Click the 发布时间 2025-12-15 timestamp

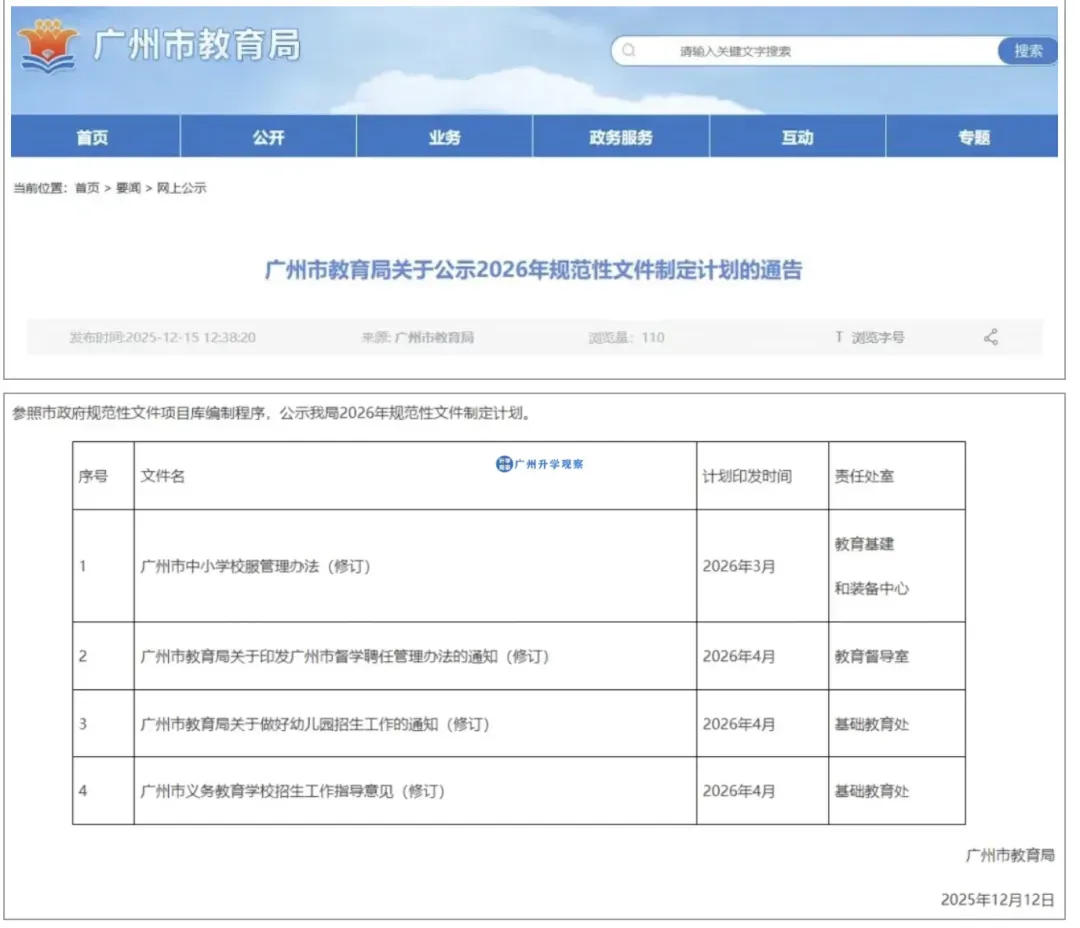point(163,338)
